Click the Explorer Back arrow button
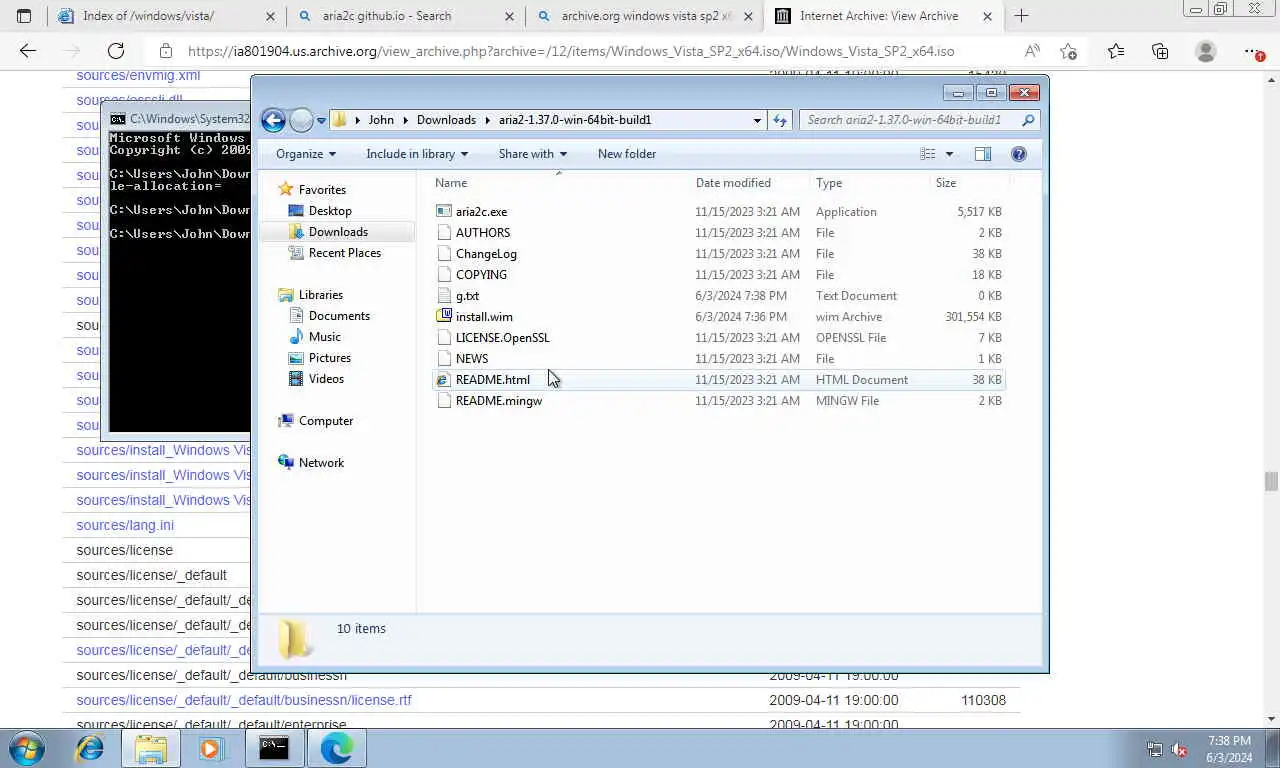Image resolution: width=1280 pixels, height=768 pixels. [x=273, y=120]
